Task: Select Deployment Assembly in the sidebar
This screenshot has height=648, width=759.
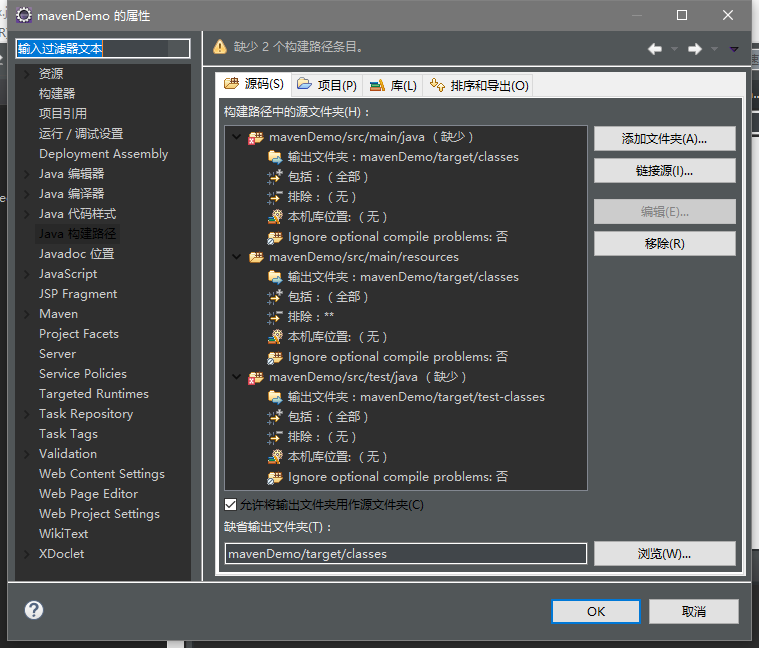Action: (x=104, y=154)
